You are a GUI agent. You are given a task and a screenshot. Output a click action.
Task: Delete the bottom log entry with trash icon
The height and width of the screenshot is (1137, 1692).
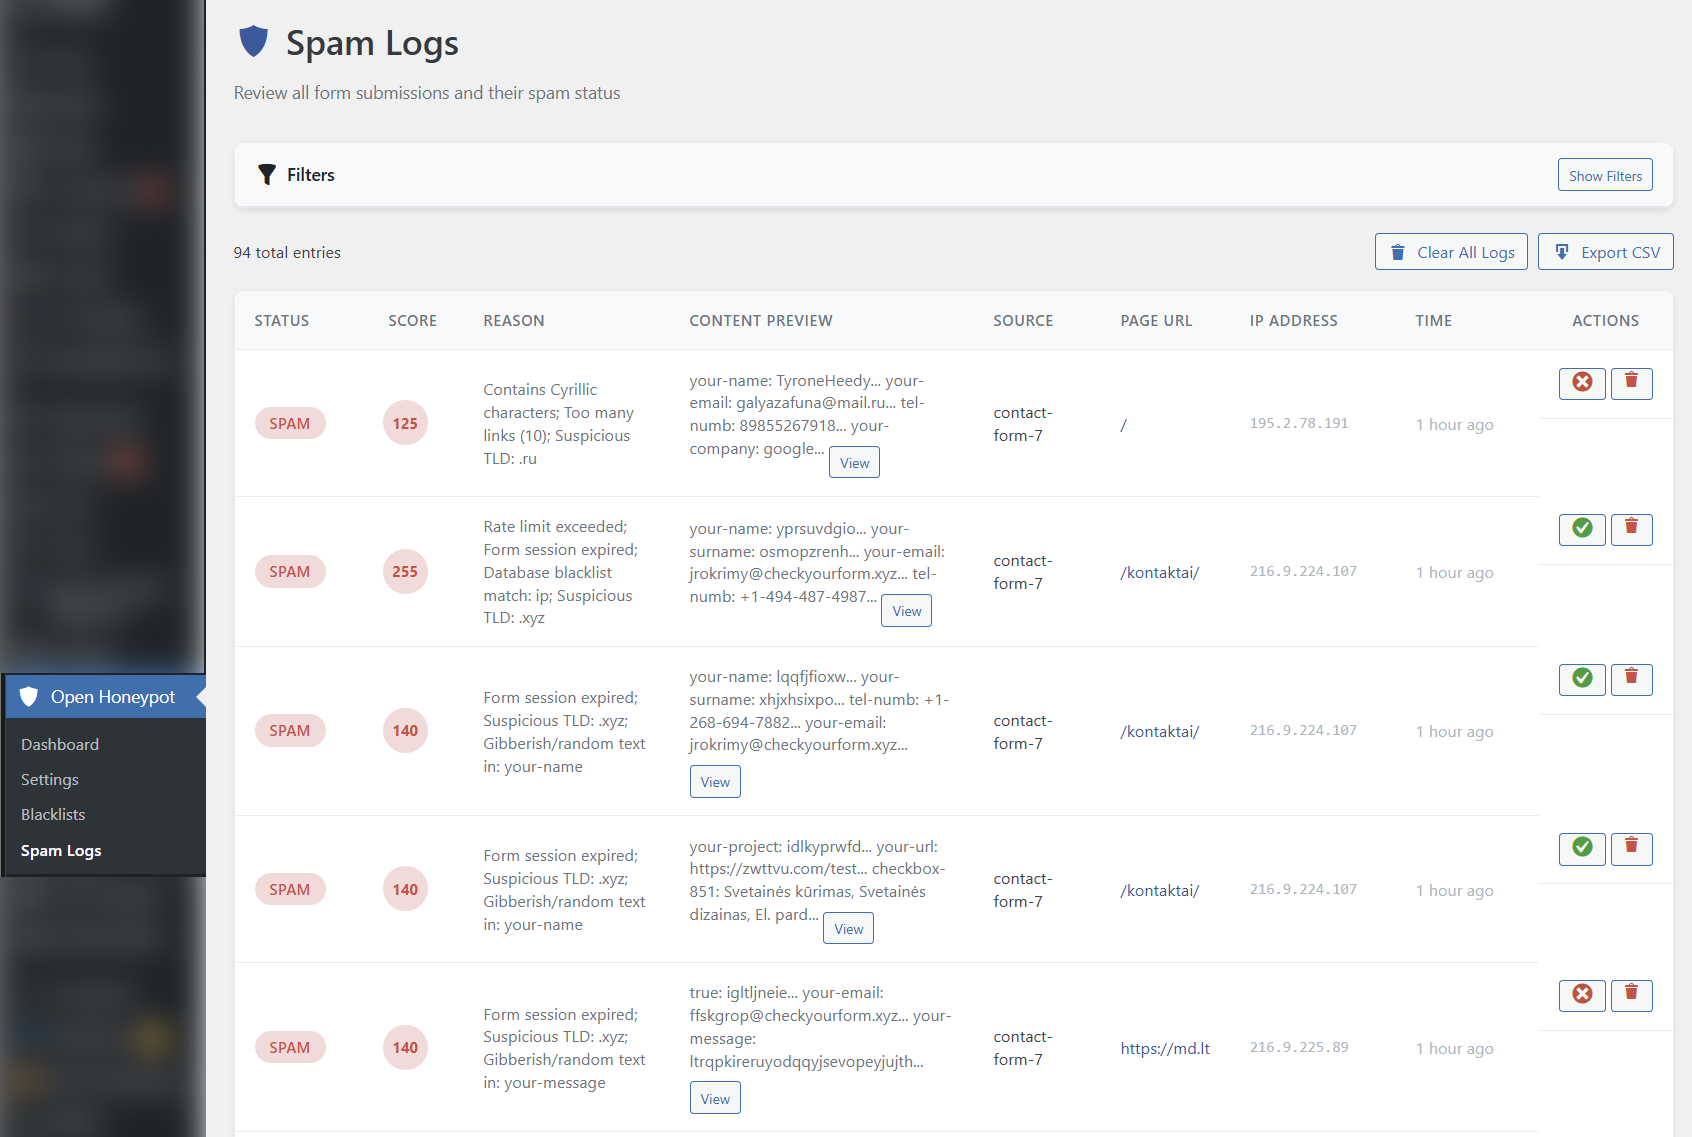[x=1631, y=995]
